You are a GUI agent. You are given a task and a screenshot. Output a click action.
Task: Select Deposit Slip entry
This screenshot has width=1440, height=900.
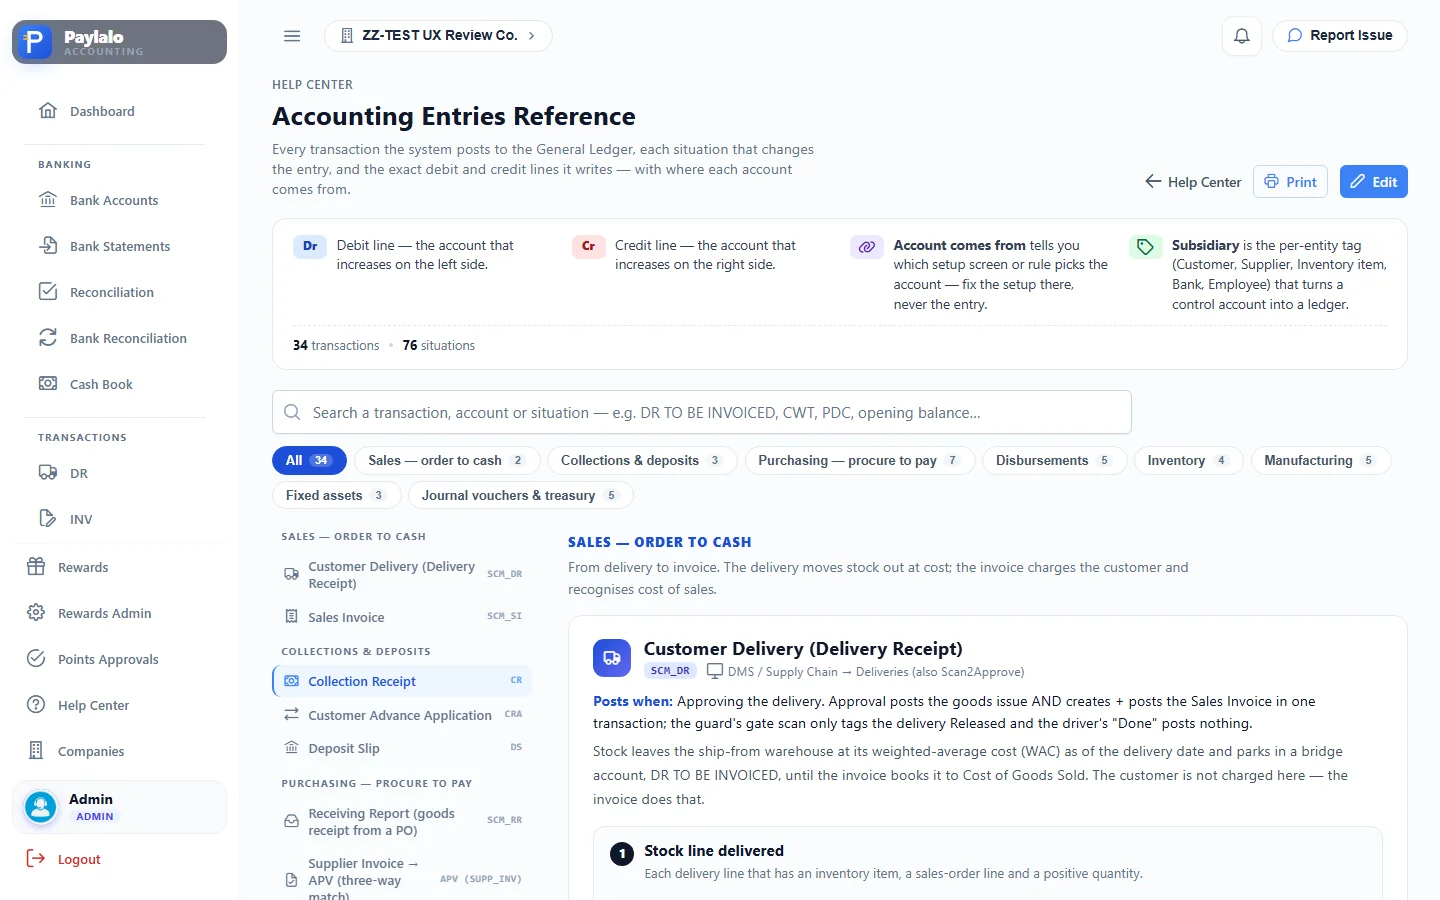point(402,748)
